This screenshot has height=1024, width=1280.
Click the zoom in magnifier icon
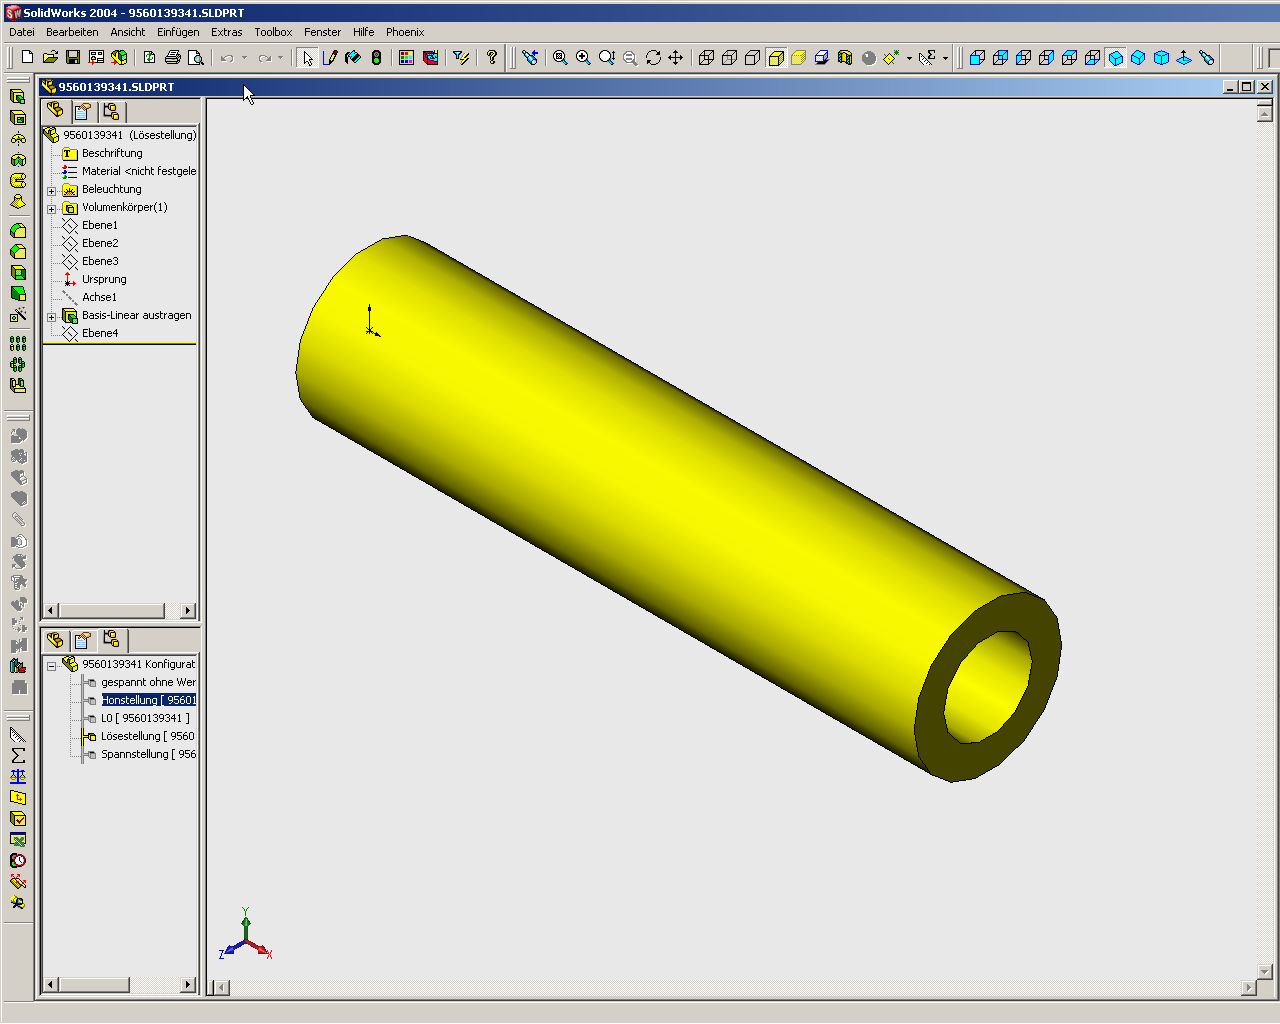pyautogui.click(x=583, y=58)
